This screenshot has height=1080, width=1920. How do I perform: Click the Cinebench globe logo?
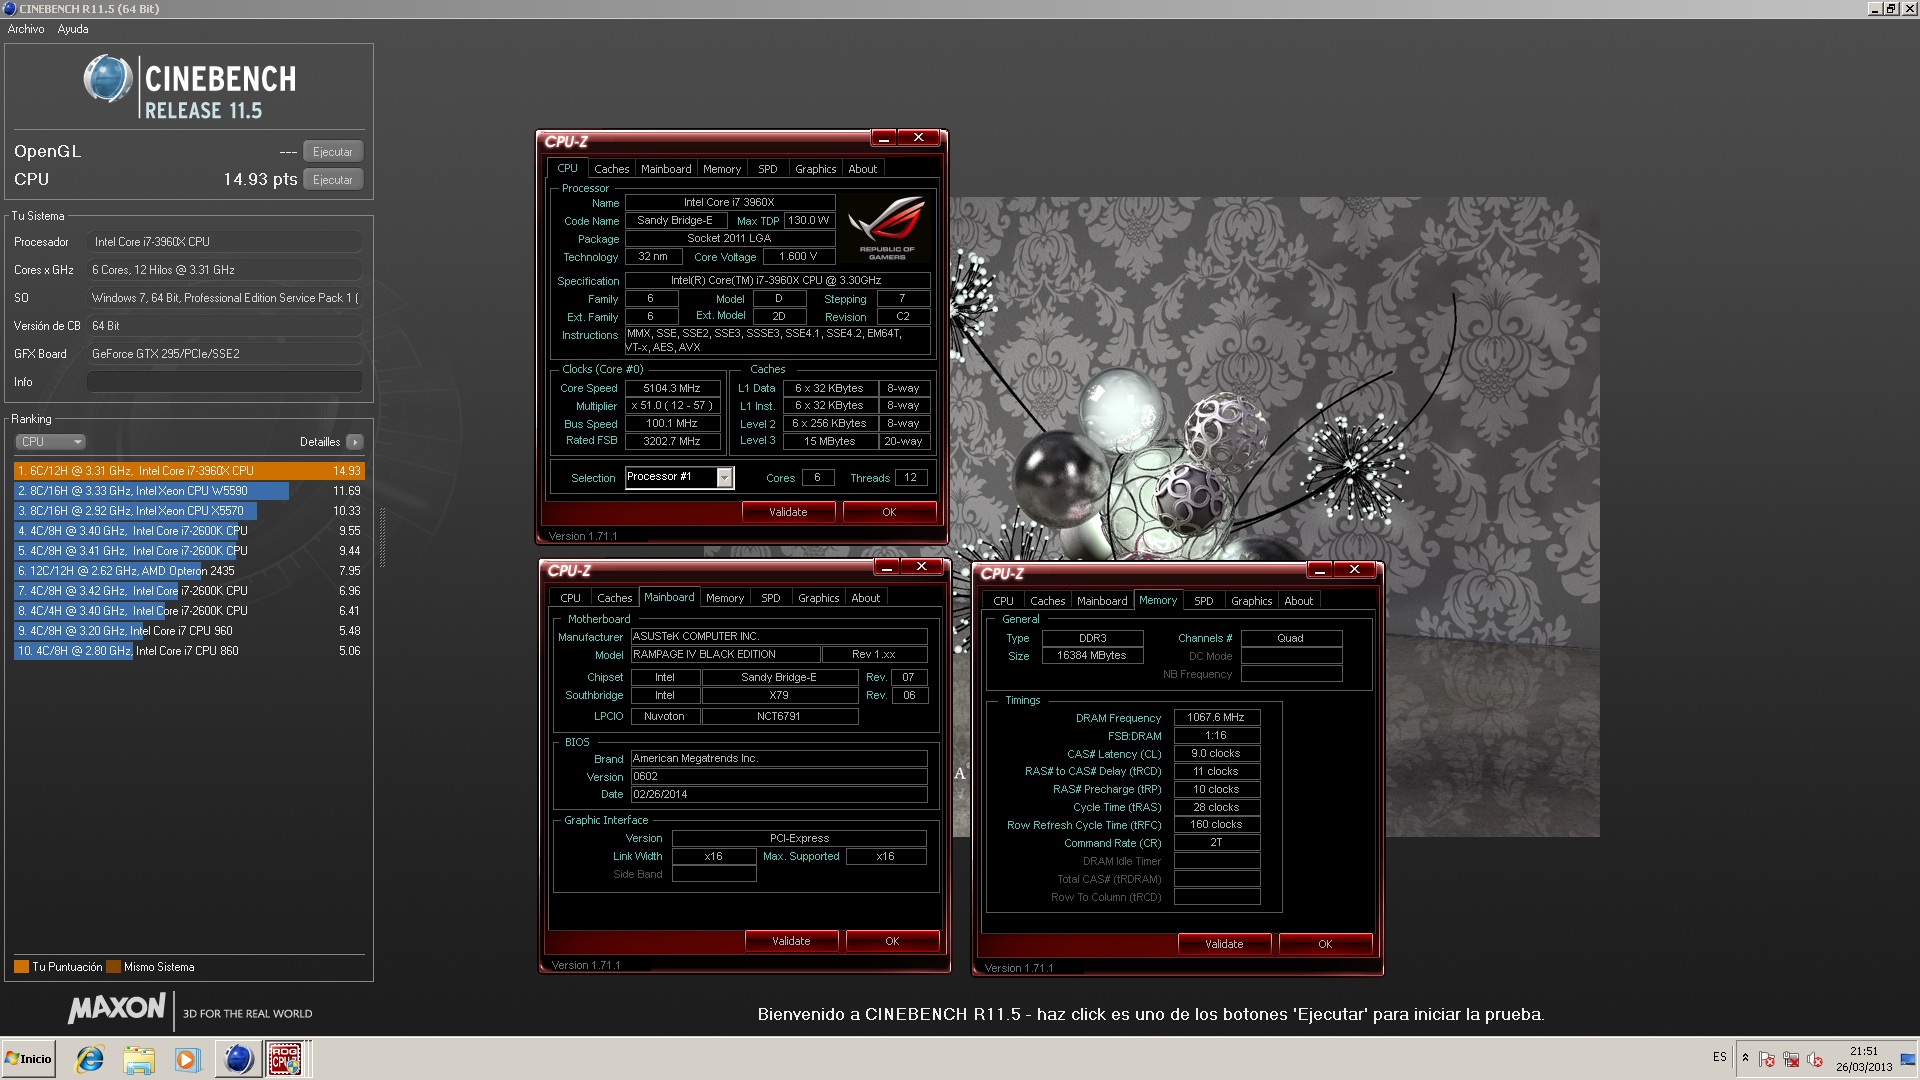pos(107,79)
